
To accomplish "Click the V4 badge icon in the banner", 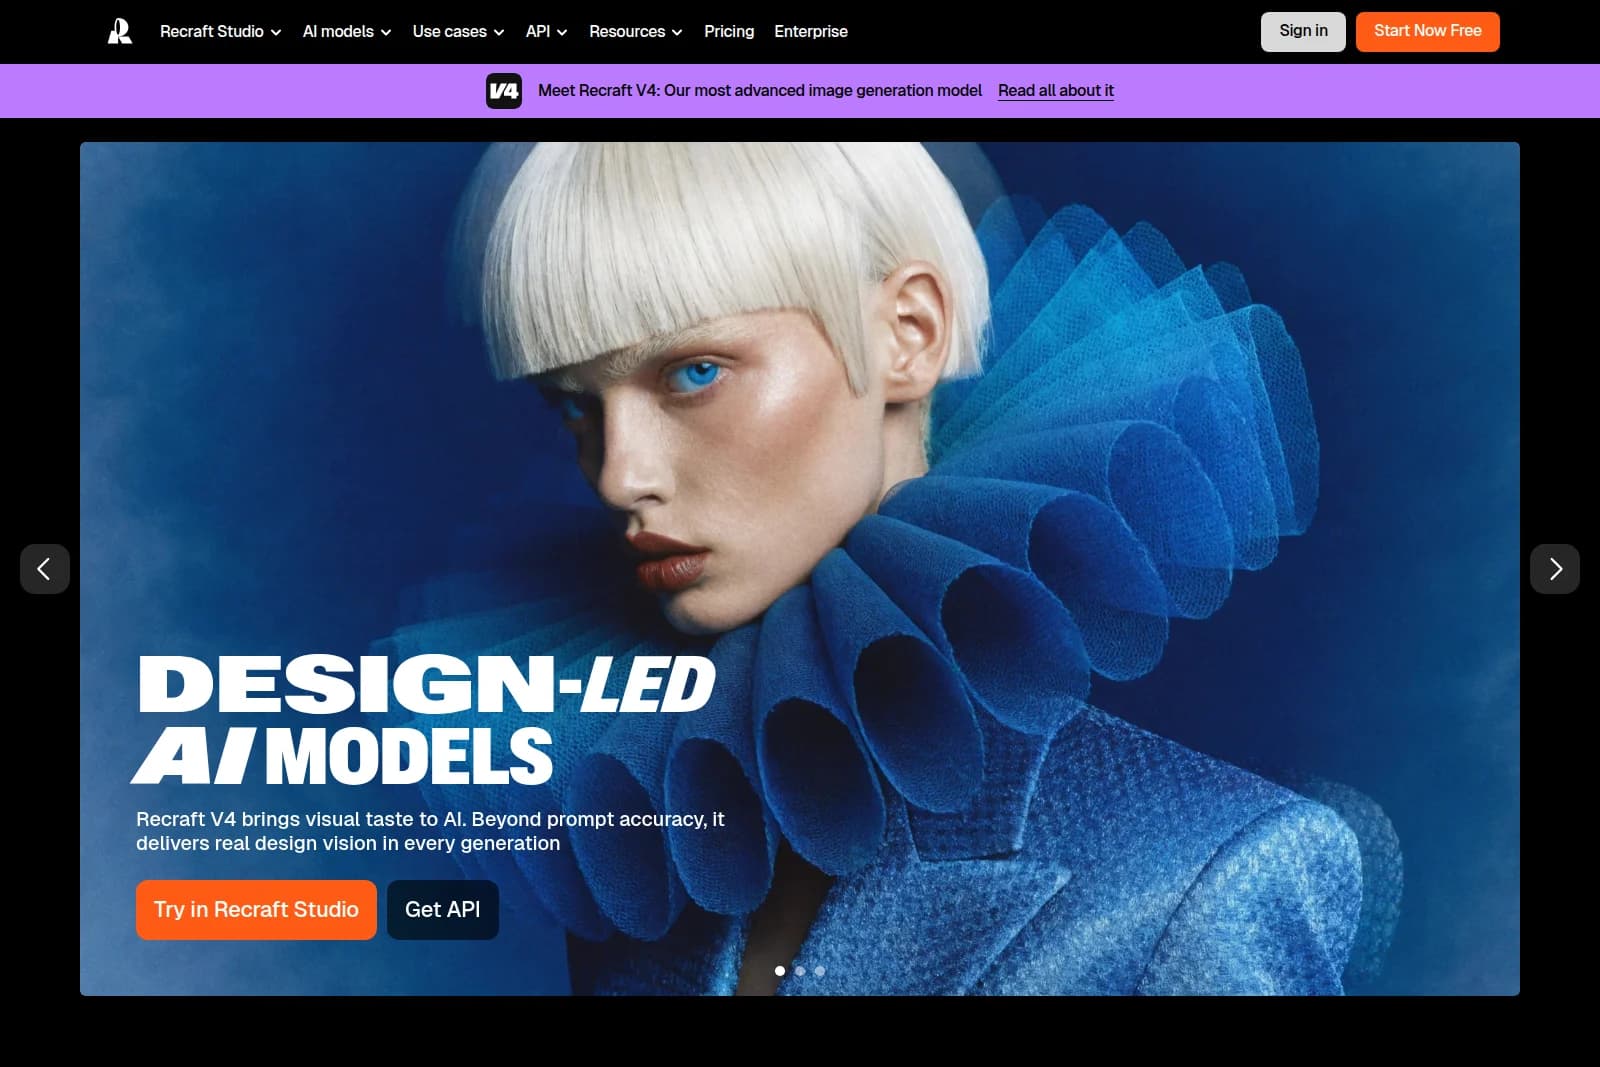I will (x=505, y=90).
